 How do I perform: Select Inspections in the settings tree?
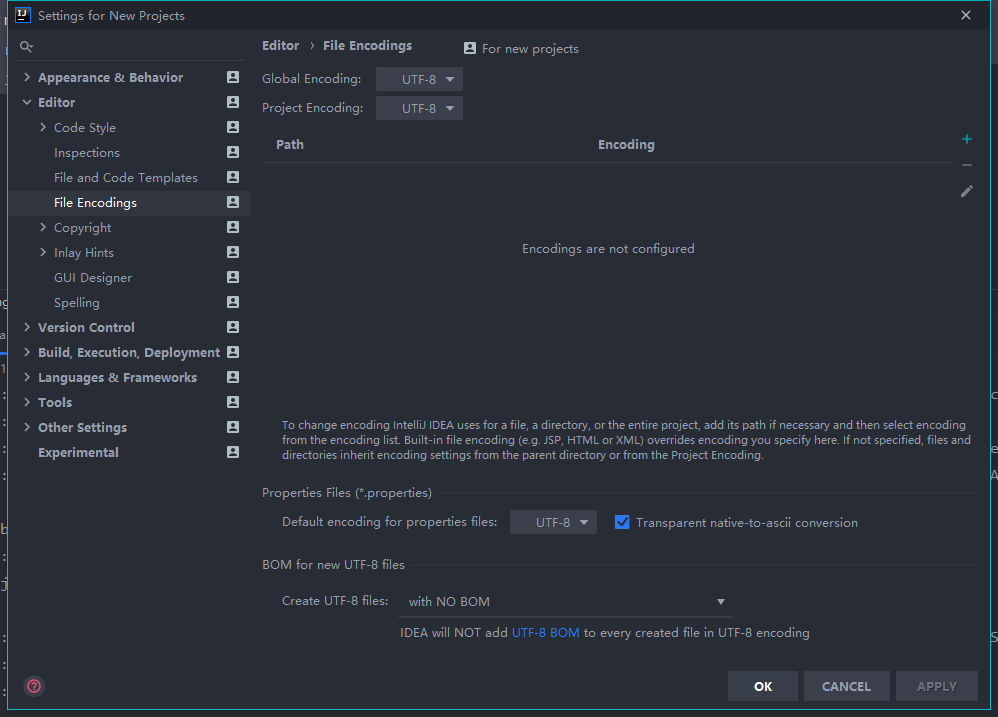pyautogui.click(x=87, y=152)
